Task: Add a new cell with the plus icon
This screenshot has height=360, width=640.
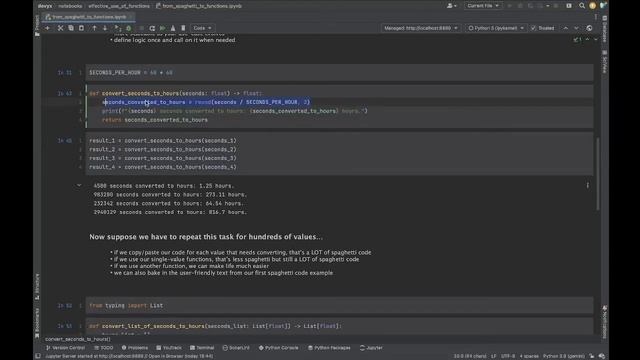Action: [47, 28]
